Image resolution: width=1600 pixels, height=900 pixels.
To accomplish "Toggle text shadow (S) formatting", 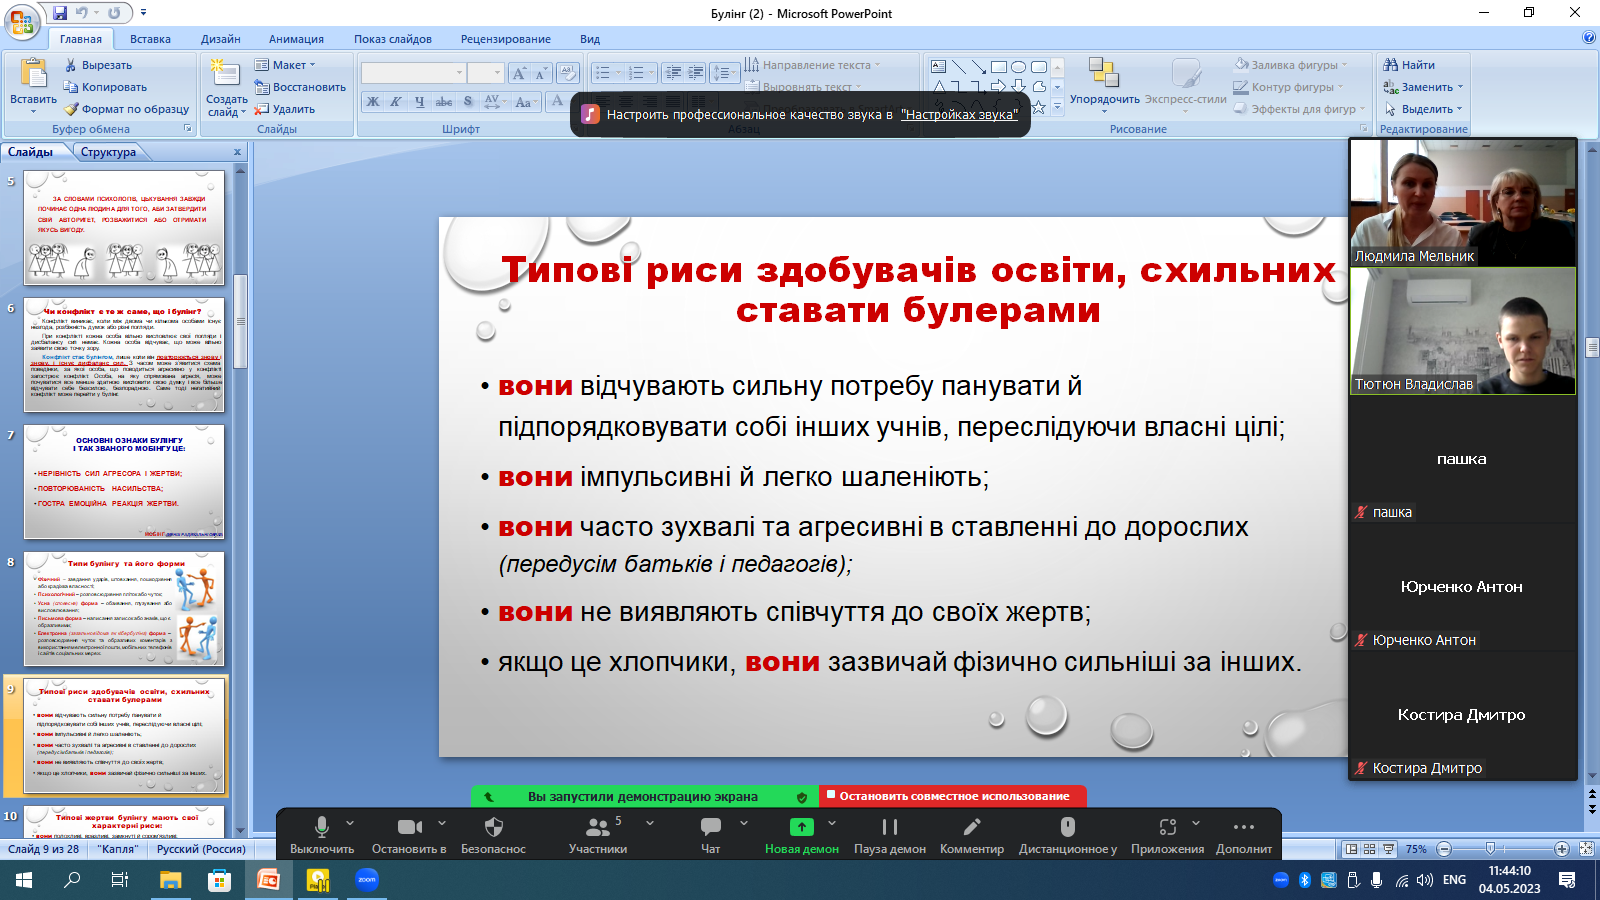I will click(468, 101).
